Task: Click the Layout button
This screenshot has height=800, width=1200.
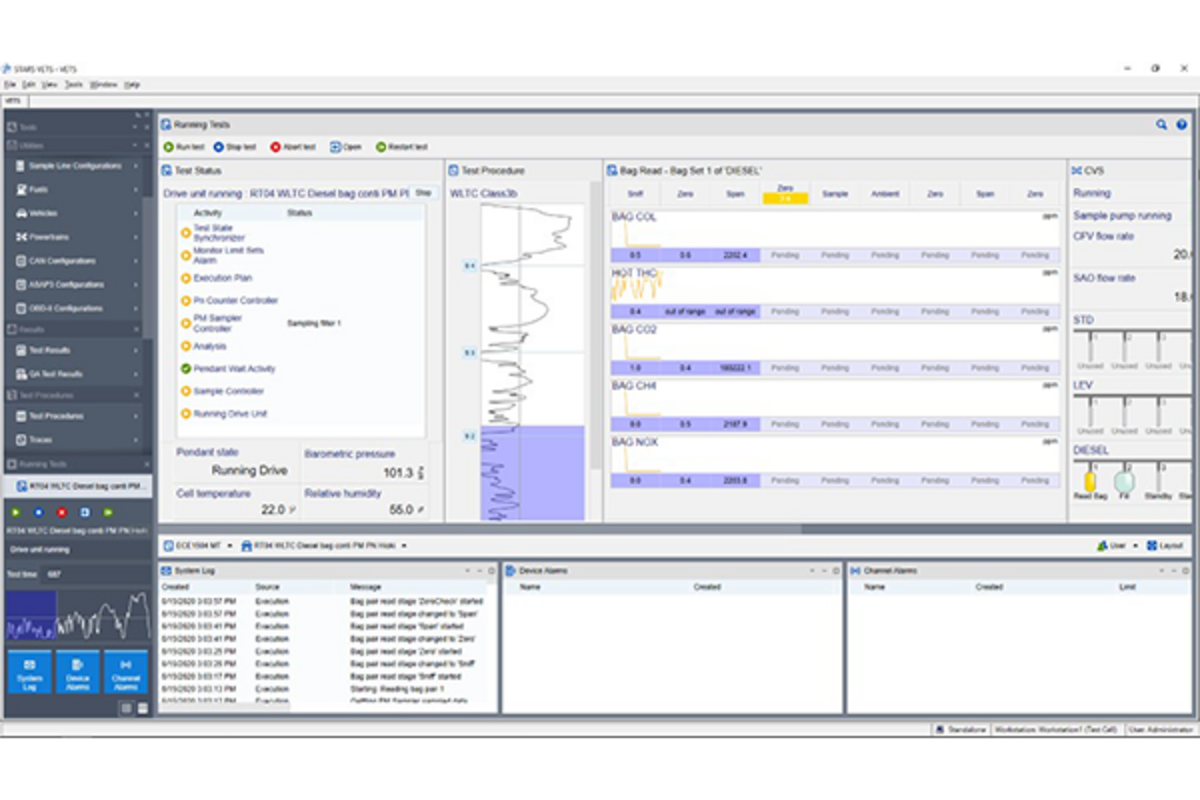Action: 1165,546
